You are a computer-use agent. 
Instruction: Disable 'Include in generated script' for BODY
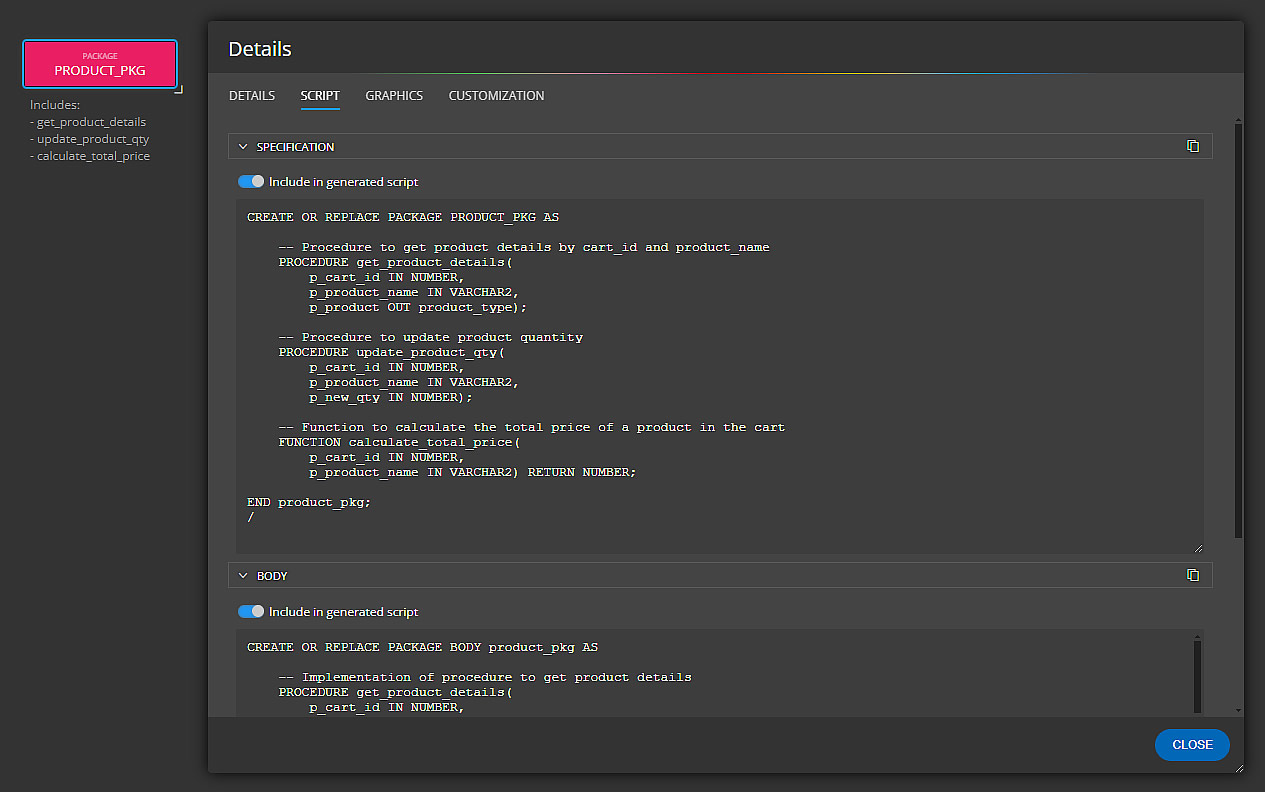pos(249,611)
